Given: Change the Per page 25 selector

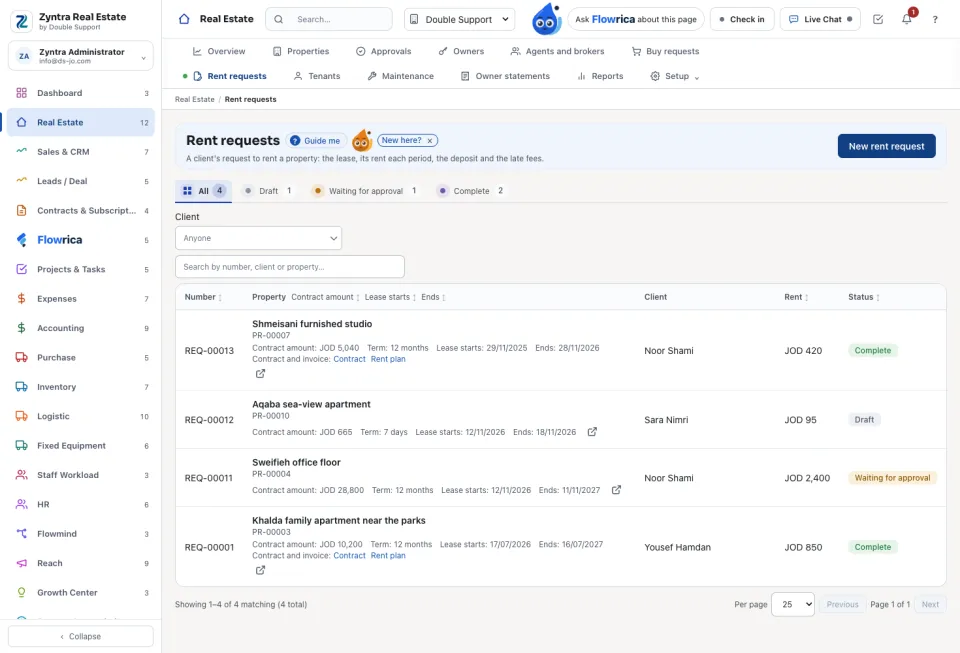Looking at the screenshot, I should point(793,604).
